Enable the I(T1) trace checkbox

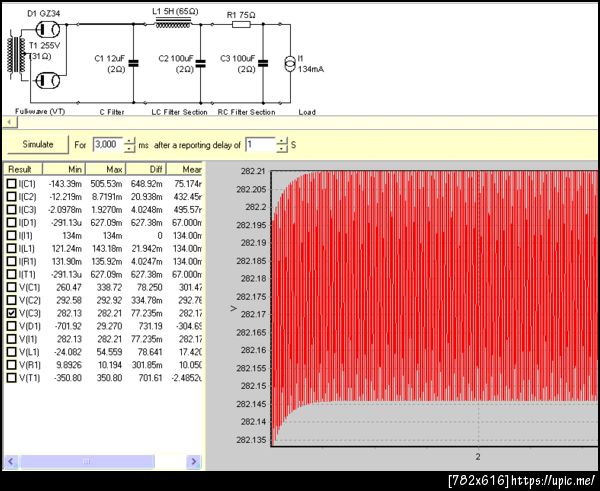point(12,274)
